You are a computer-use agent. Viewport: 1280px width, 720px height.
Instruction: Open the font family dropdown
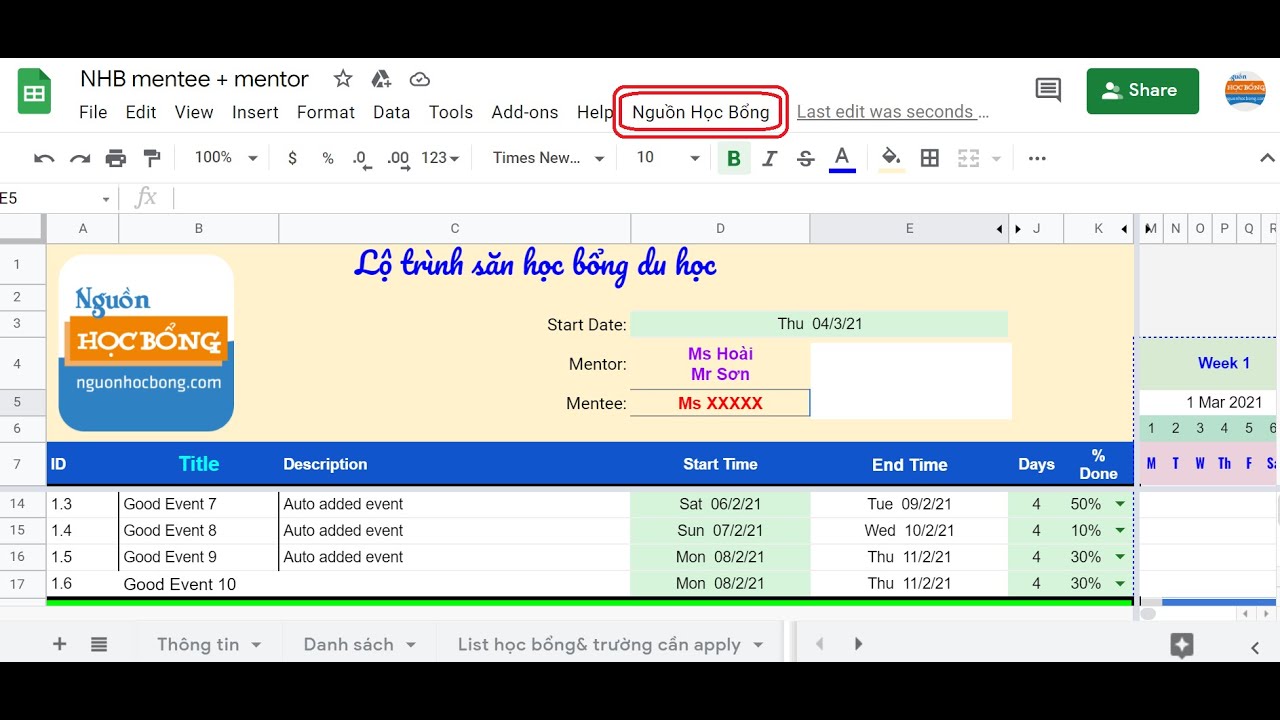[x=545, y=157]
